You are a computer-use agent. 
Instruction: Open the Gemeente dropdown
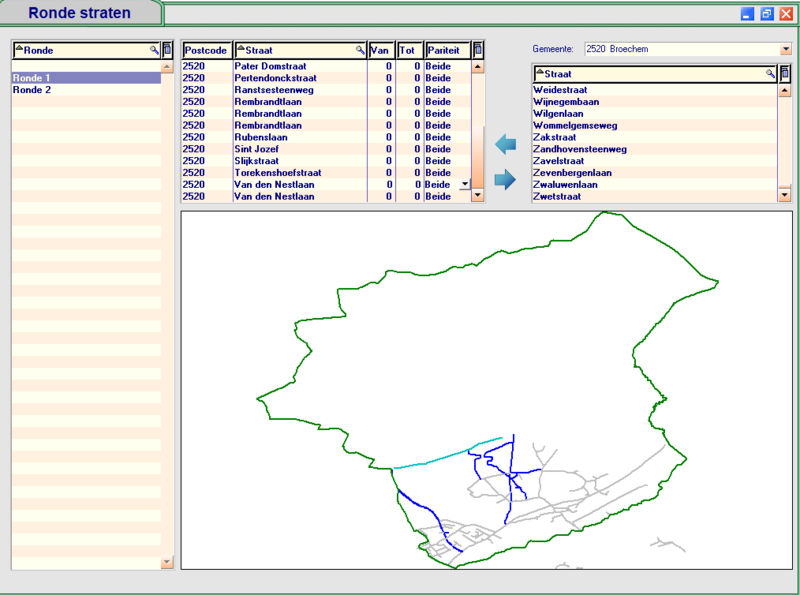tap(785, 49)
